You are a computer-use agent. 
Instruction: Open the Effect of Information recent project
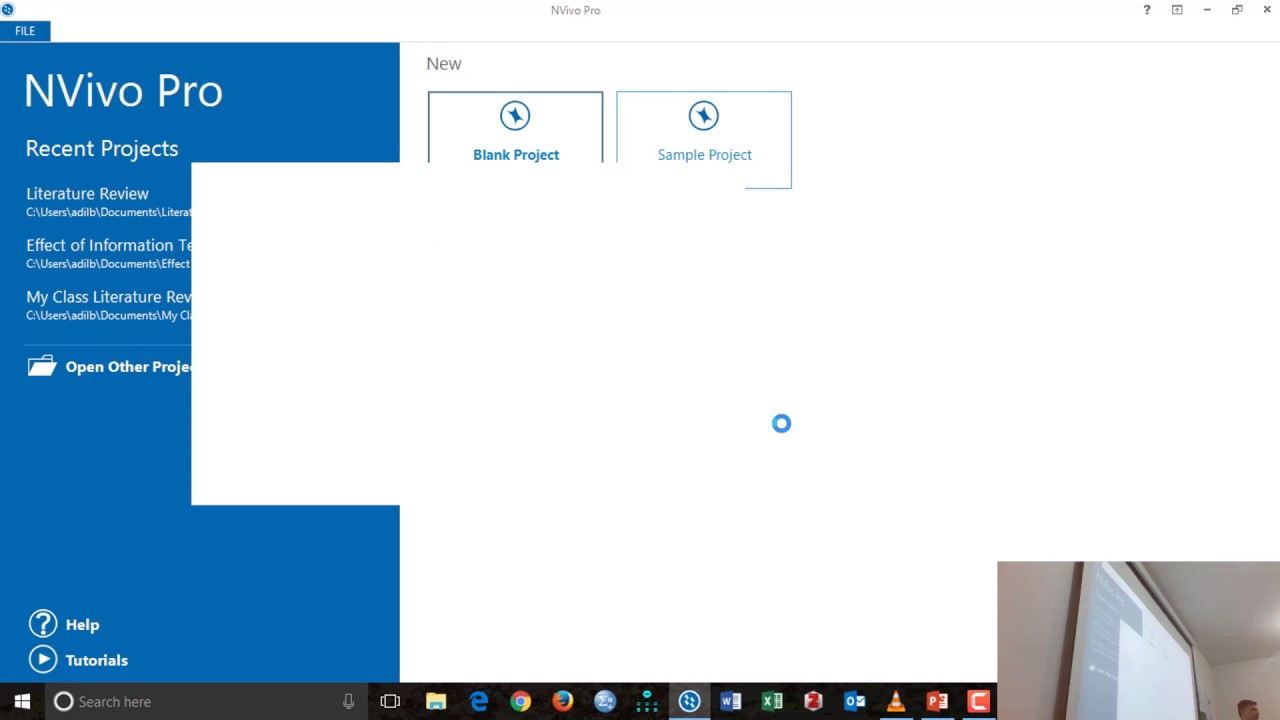[x=108, y=253]
